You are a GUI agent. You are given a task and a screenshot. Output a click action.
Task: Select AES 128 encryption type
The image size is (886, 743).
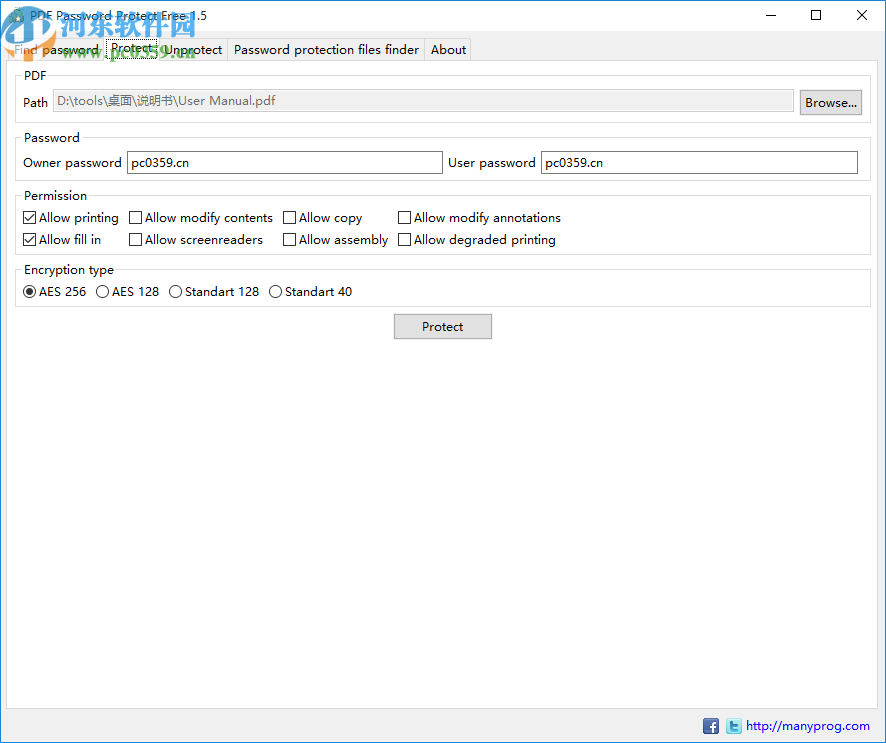click(x=102, y=291)
